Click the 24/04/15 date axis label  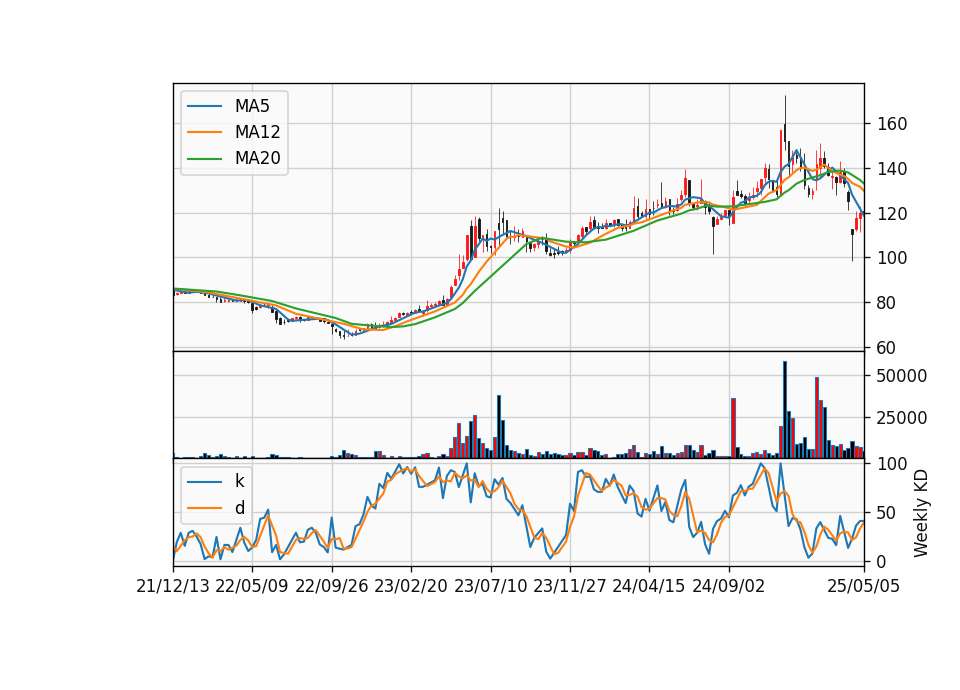[649, 587]
